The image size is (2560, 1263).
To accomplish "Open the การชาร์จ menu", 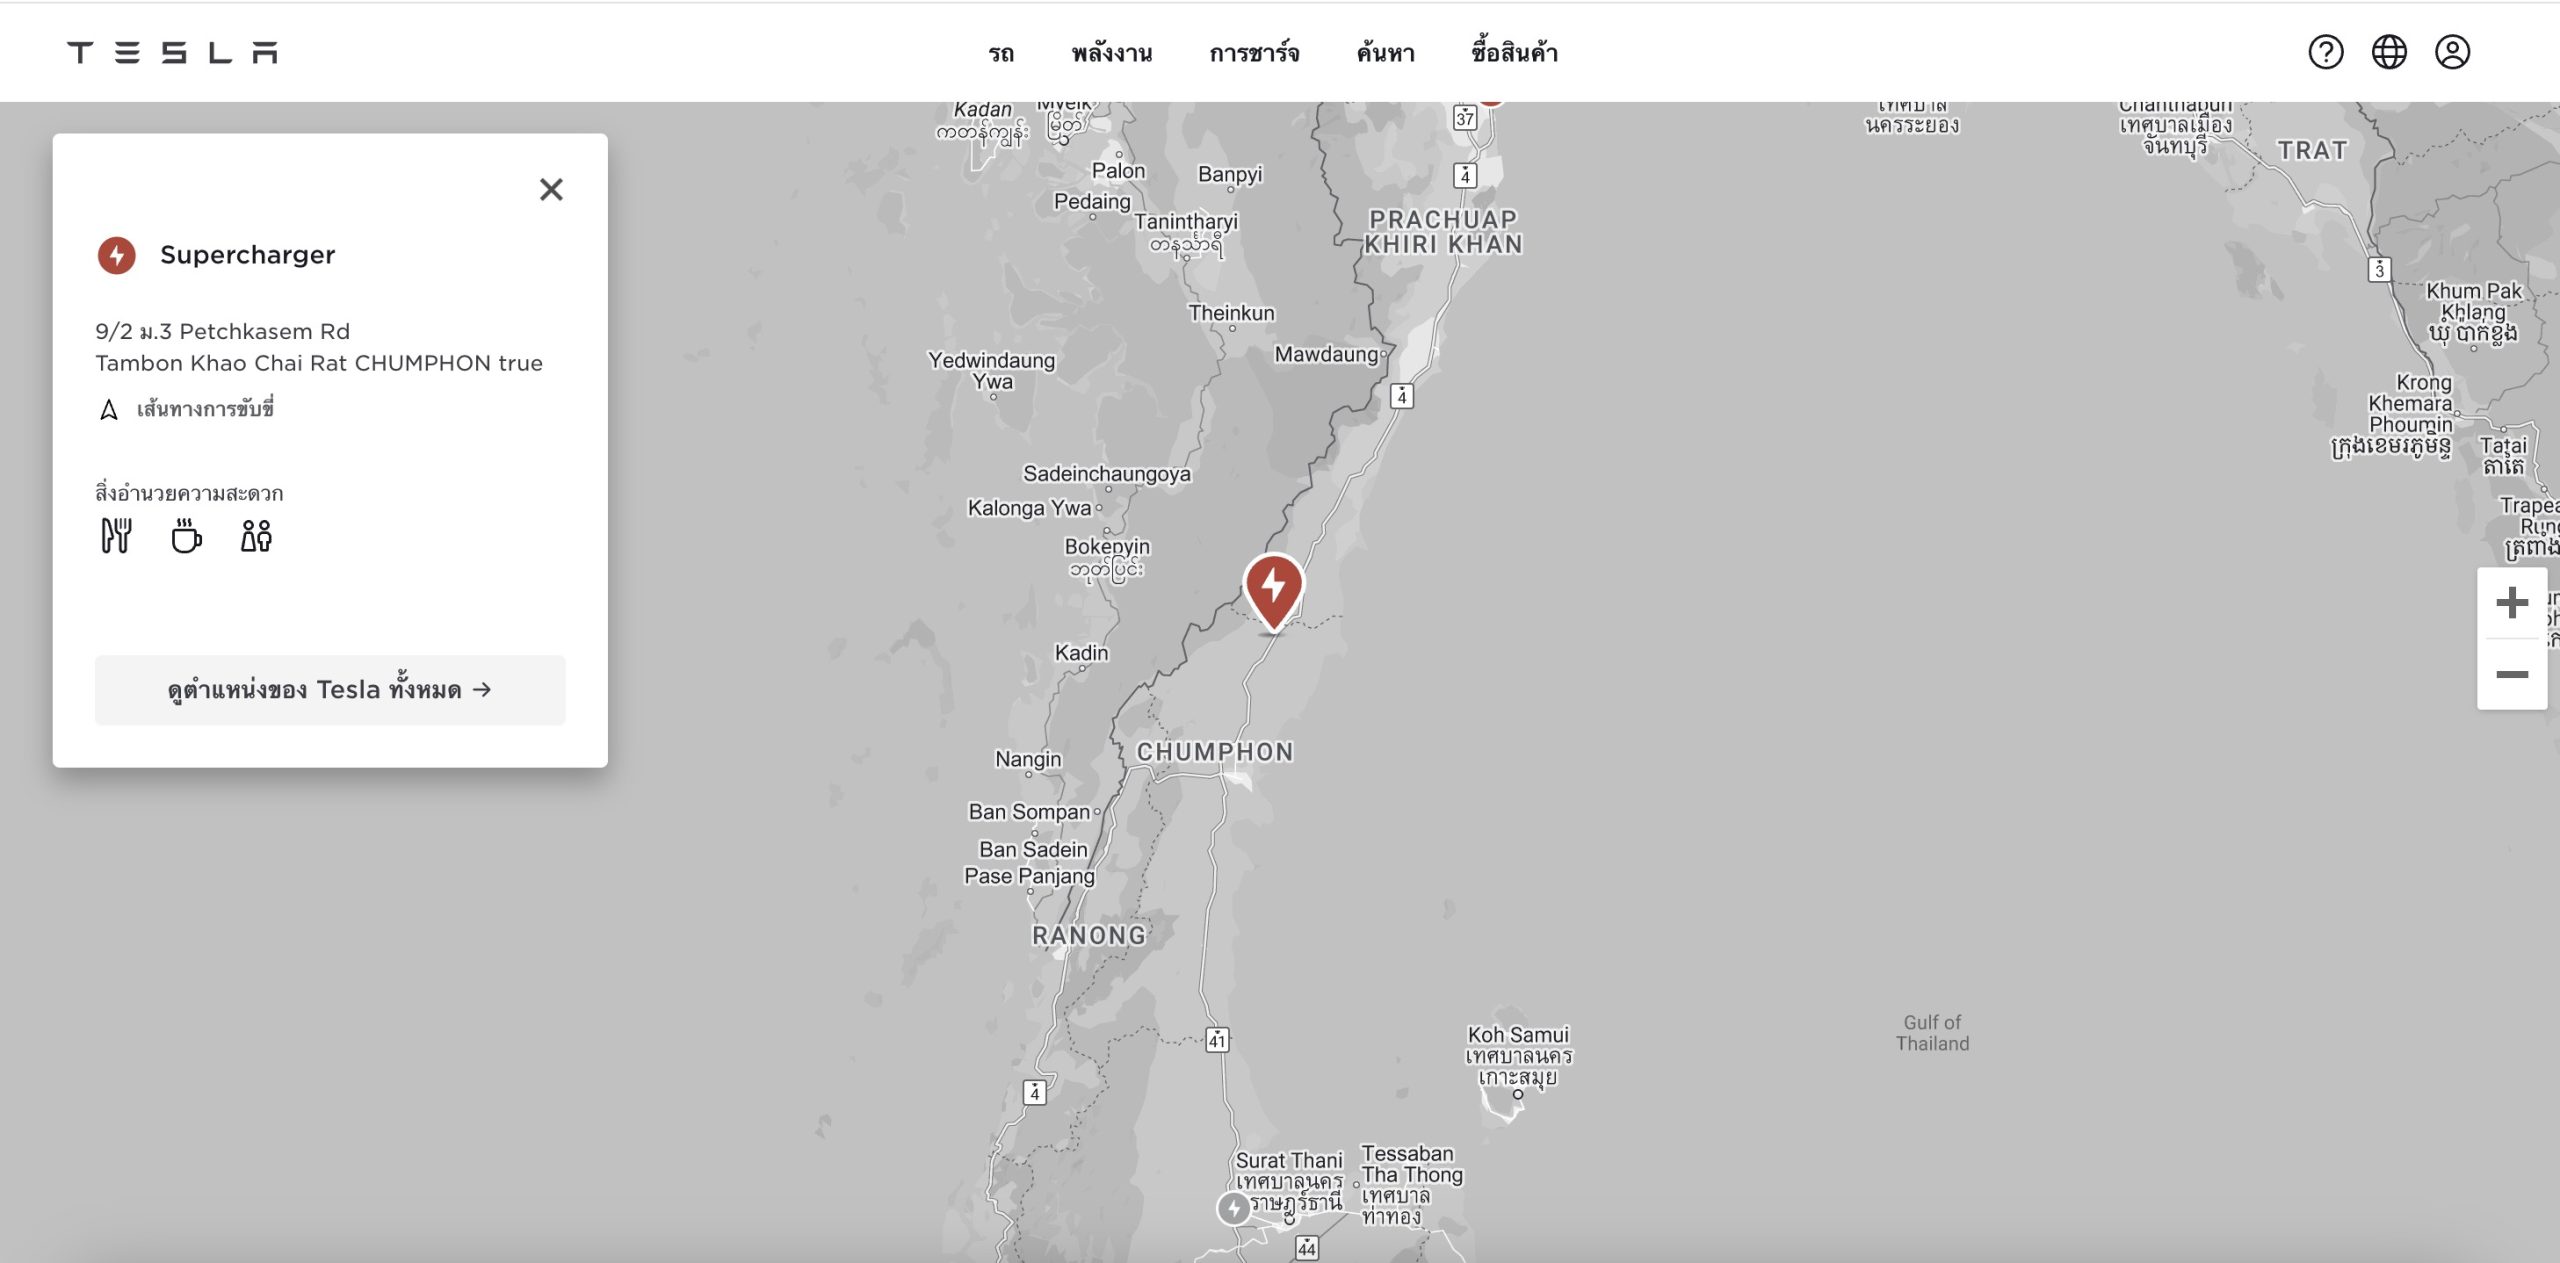I will [1254, 53].
